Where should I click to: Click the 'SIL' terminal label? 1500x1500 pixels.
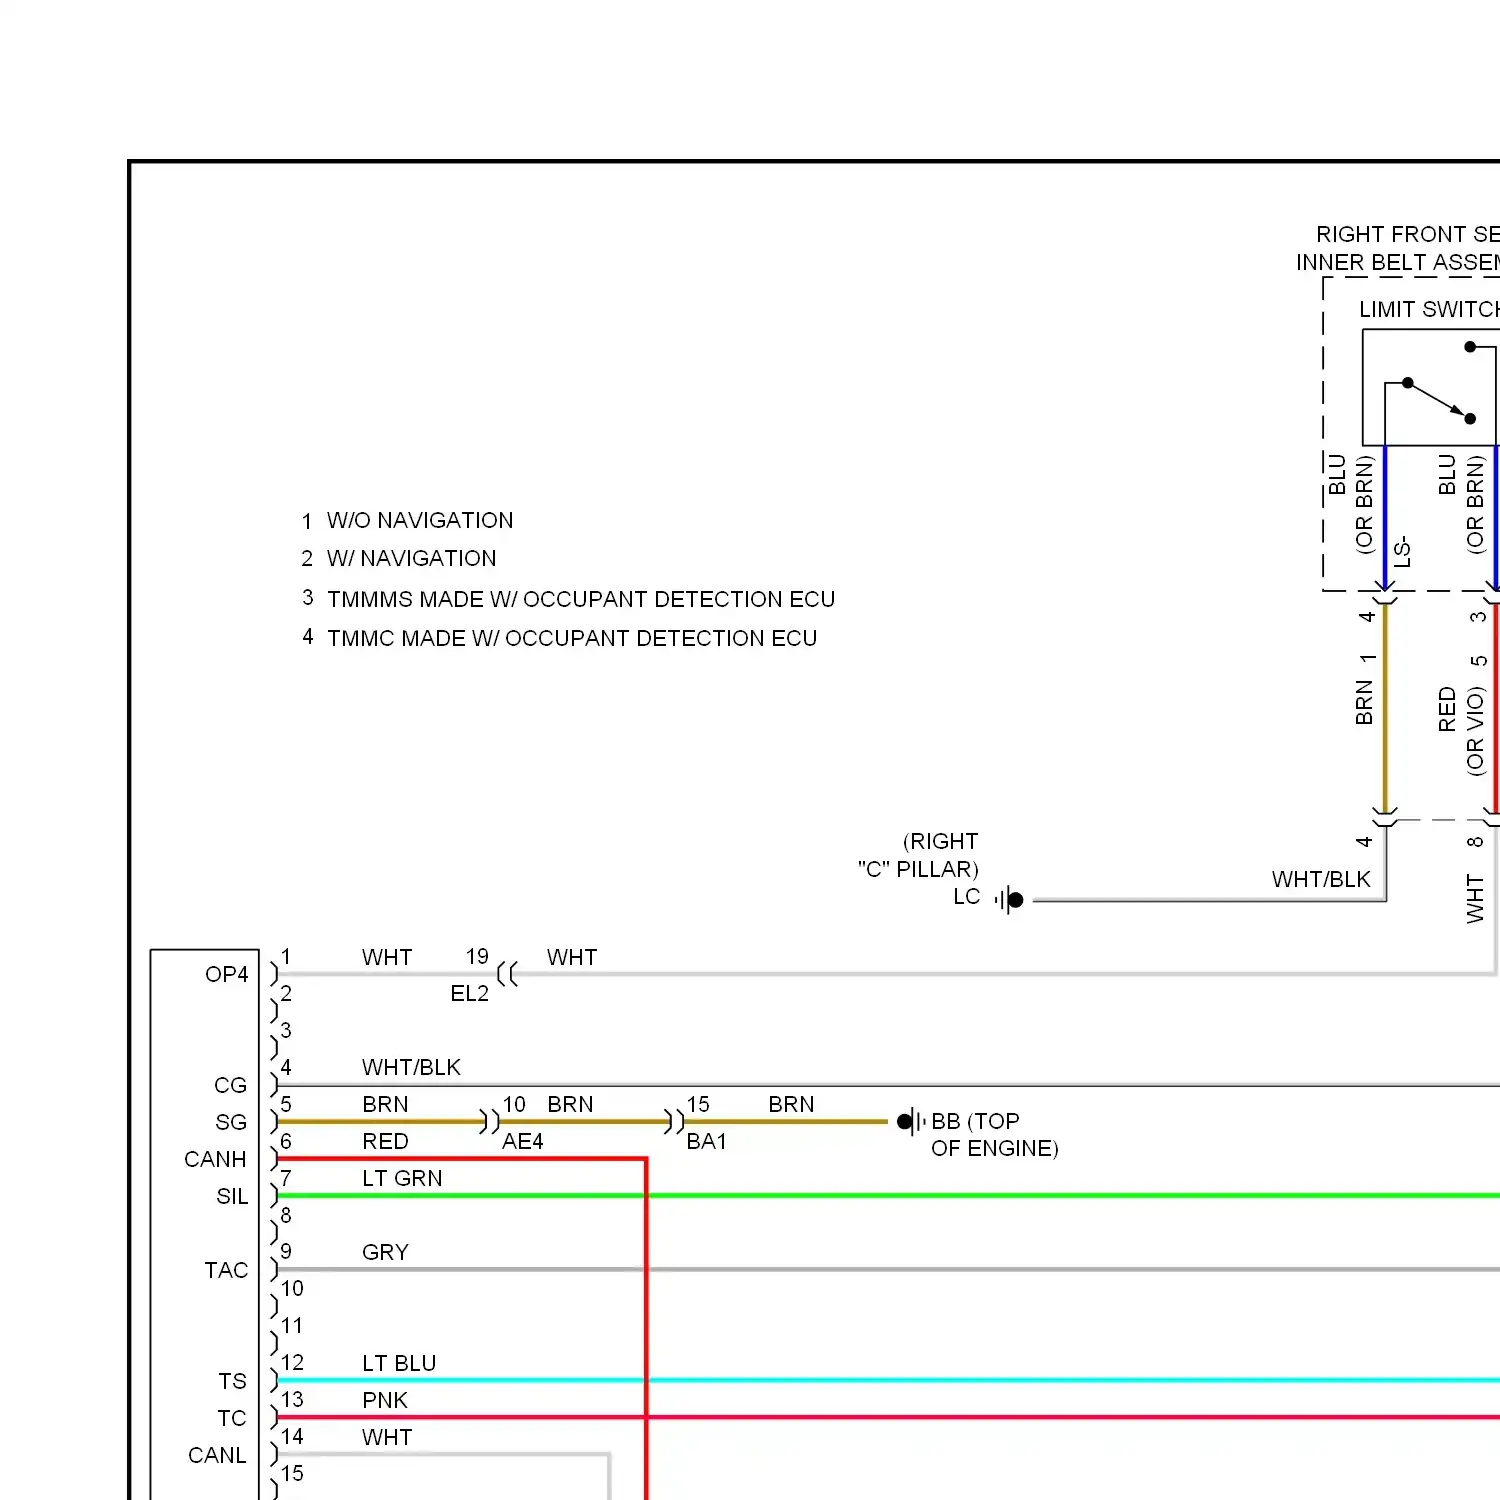[x=232, y=1197]
